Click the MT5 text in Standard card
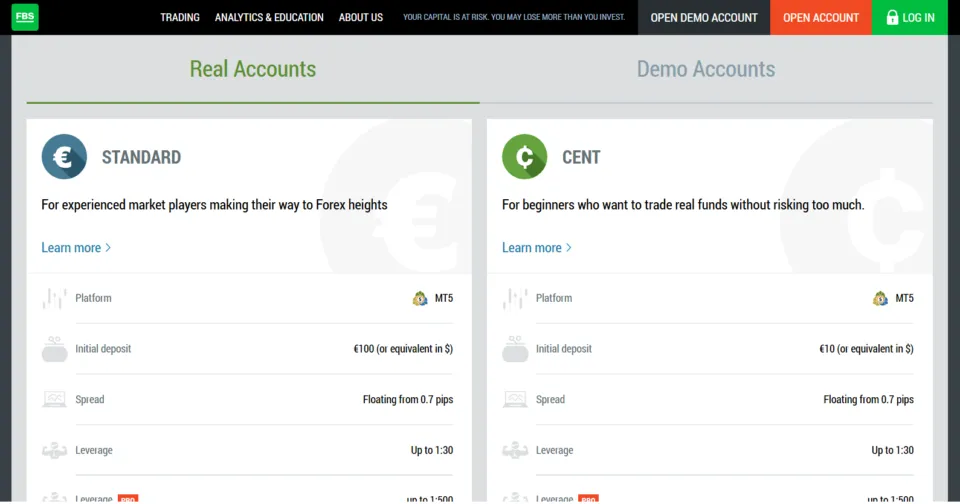 [x=444, y=298]
